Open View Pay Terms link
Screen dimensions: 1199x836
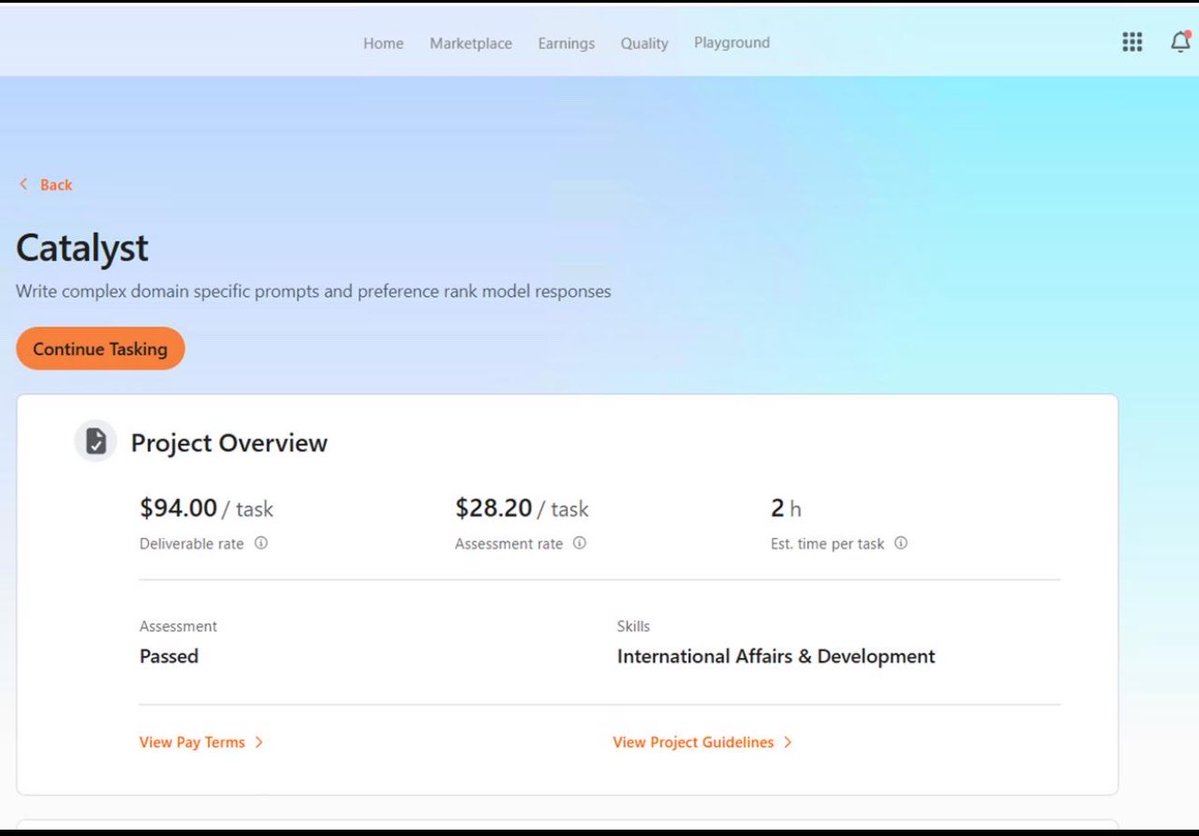point(192,742)
